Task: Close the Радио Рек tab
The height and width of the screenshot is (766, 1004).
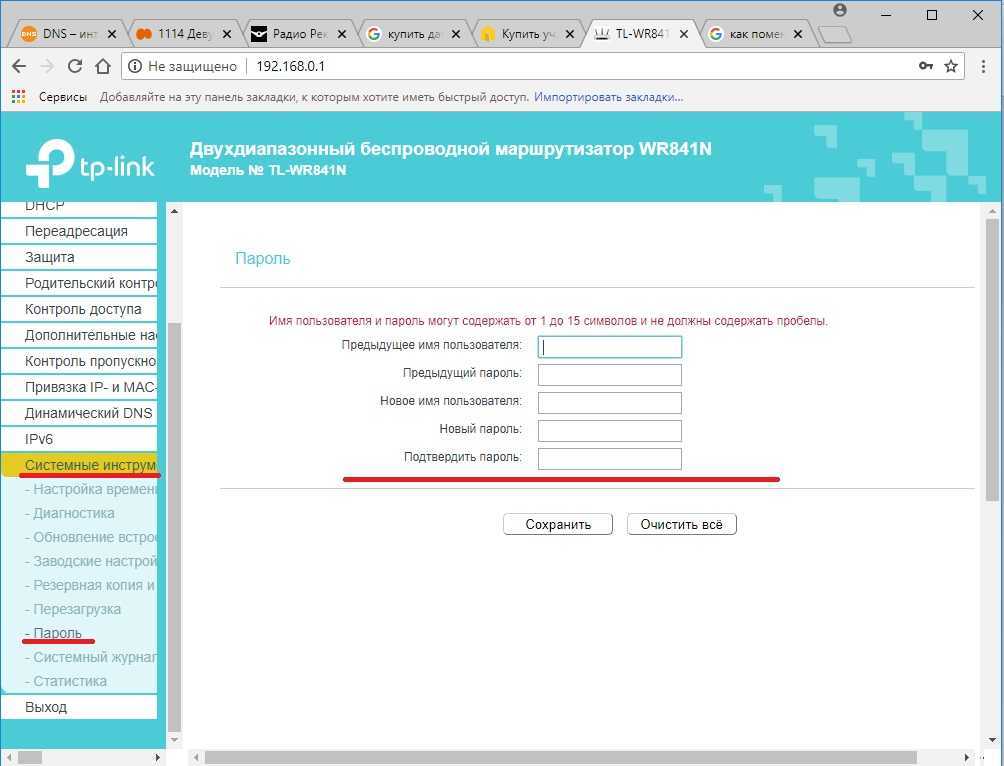Action: click(342, 34)
